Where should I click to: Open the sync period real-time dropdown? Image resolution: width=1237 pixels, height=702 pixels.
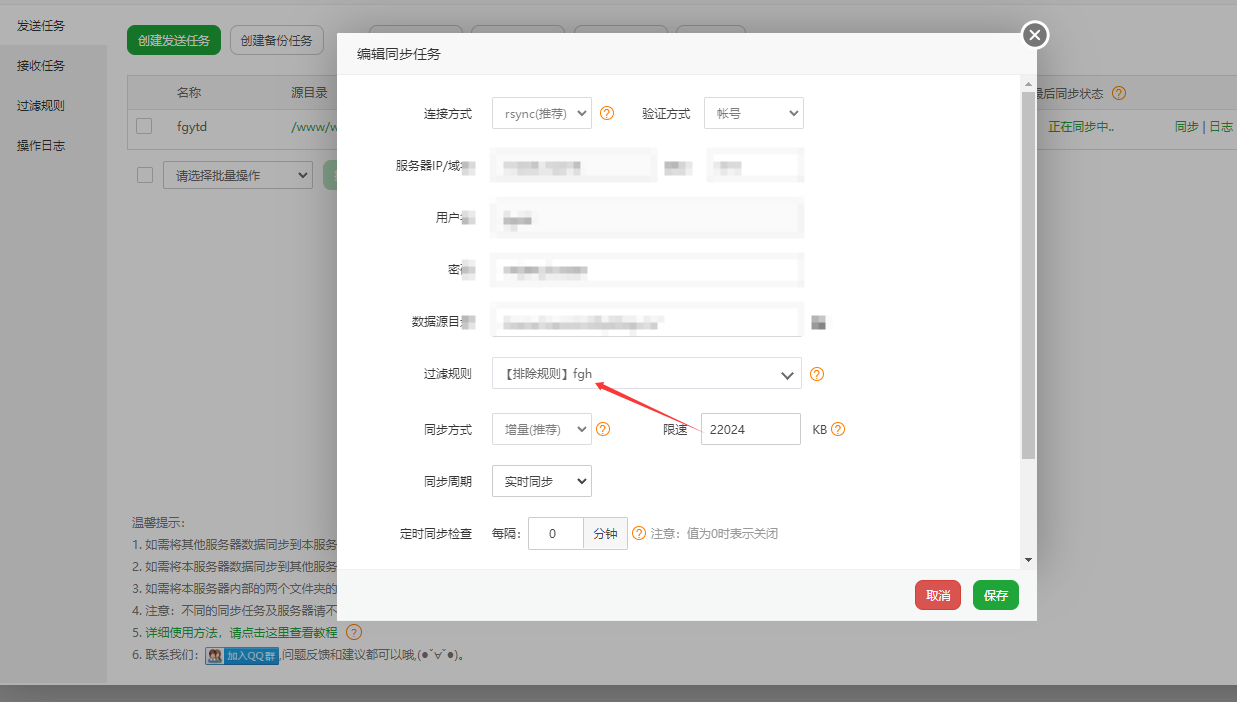[x=542, y=481]
